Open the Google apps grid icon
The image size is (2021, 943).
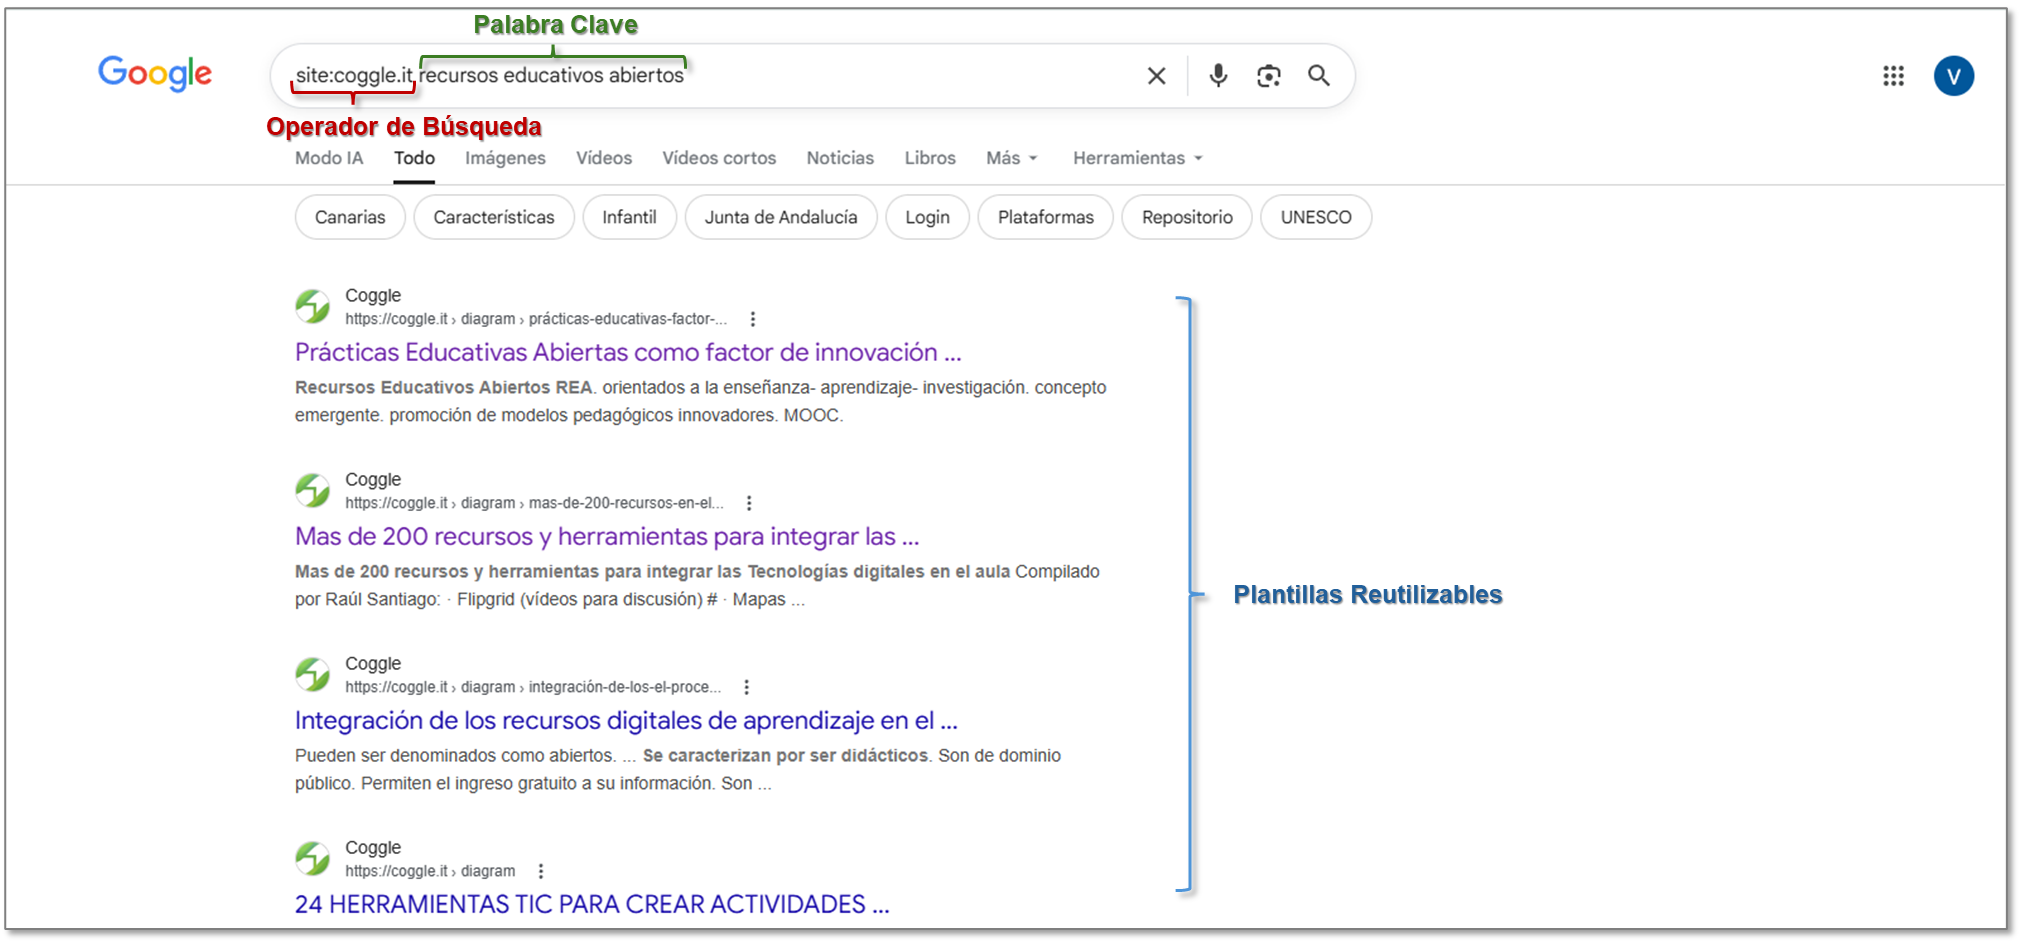[x=1893, y=76]
